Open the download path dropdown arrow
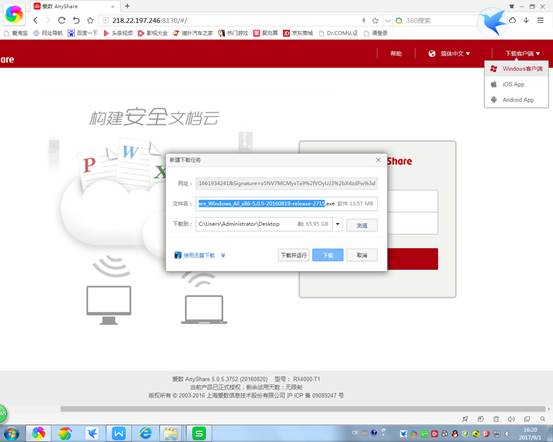This screenshot has height=442, width=553. [x=338, y=224]
